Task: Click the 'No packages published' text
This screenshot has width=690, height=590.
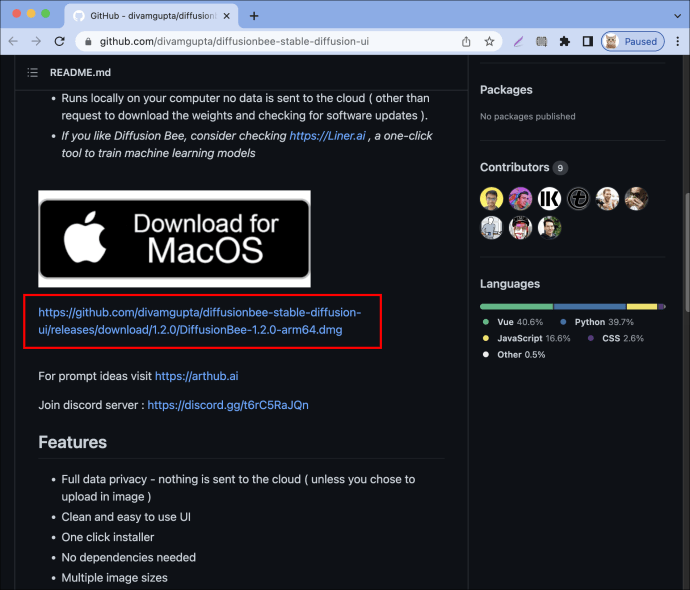Action: pos(528,117)
